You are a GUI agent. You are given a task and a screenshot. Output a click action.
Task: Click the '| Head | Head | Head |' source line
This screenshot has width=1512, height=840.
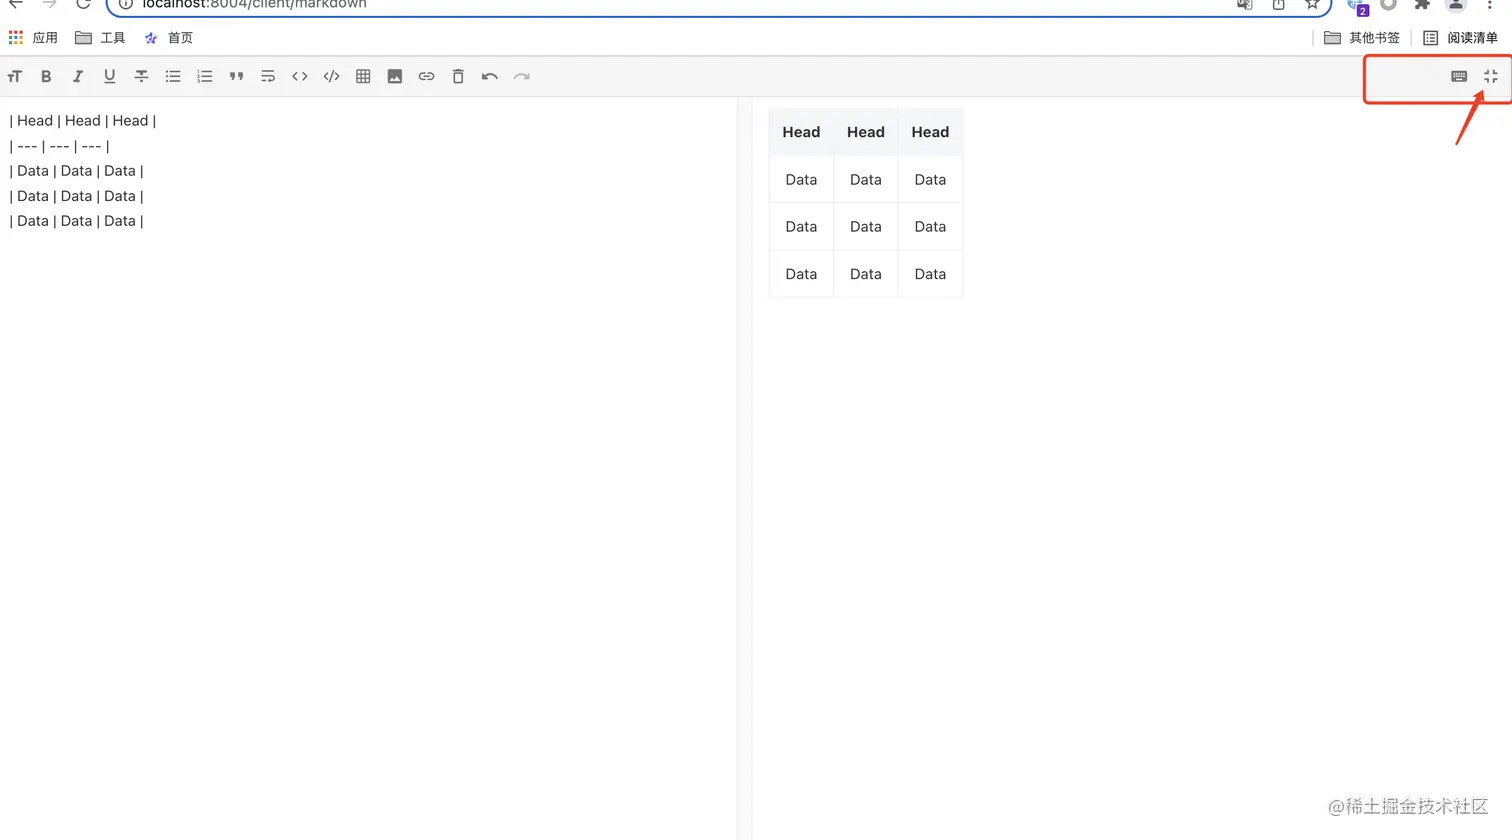[x=83, y=121]
